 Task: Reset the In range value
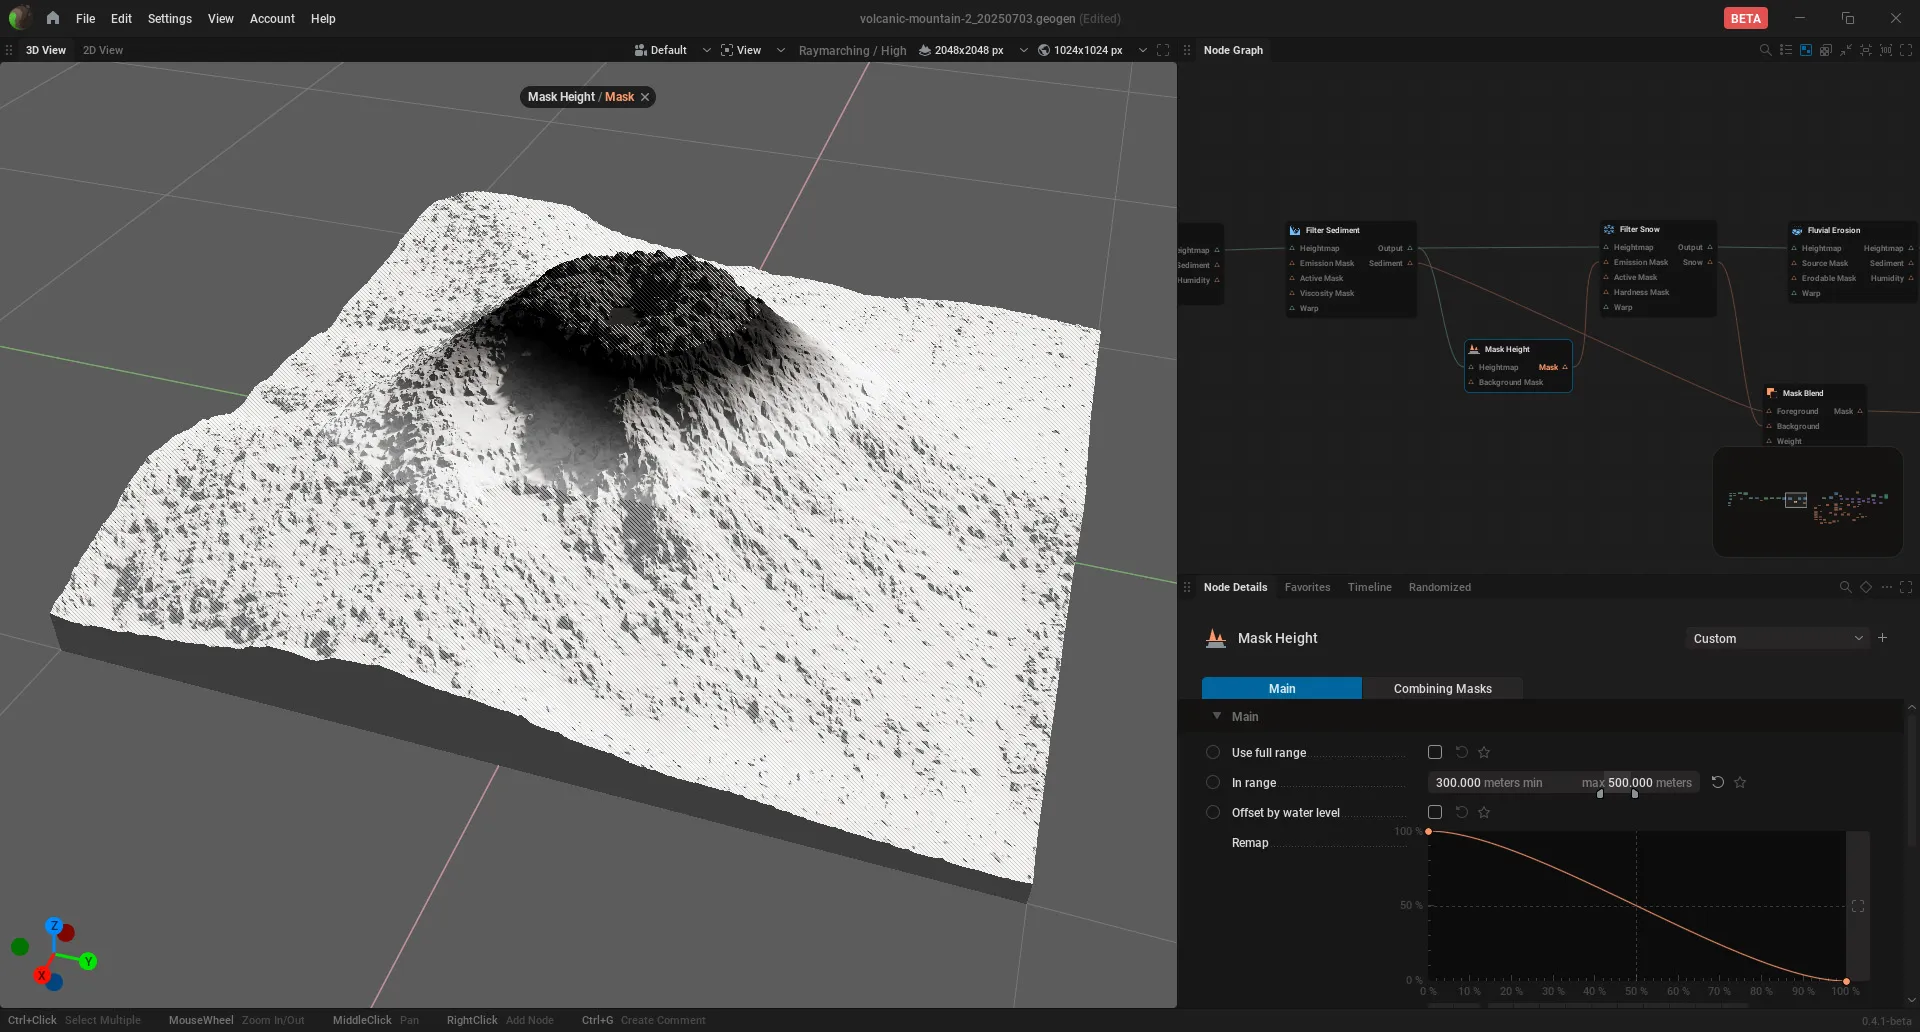pyautogui.click(x=1718, y=782)
